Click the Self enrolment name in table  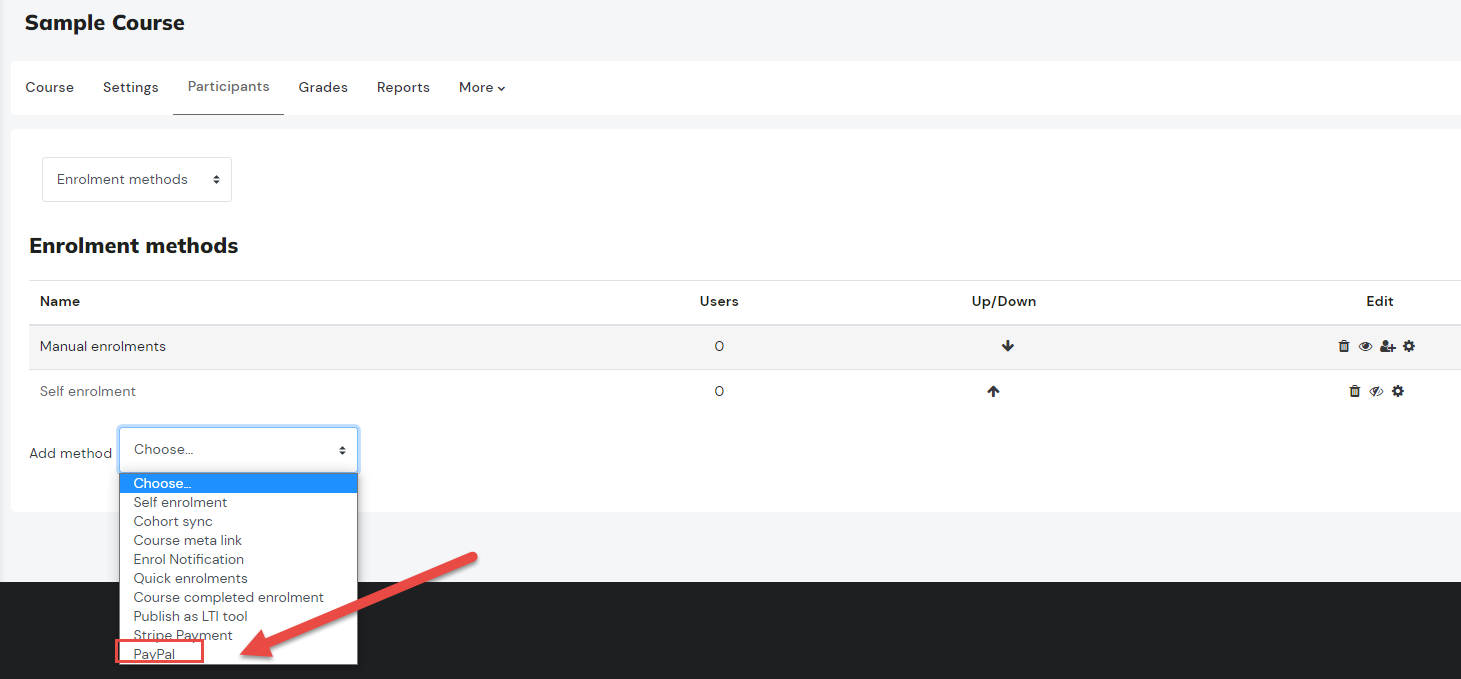tap(88, 392)
